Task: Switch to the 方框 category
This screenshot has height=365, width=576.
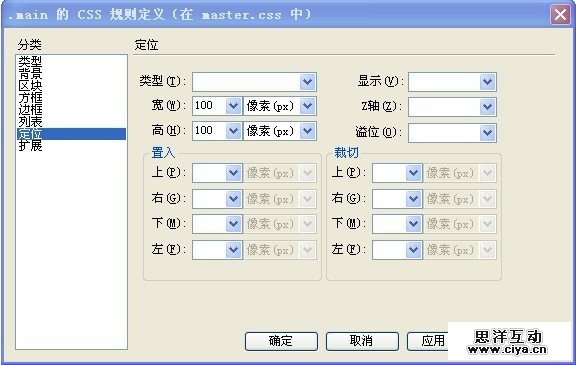Action: click(x=30, y=97)
